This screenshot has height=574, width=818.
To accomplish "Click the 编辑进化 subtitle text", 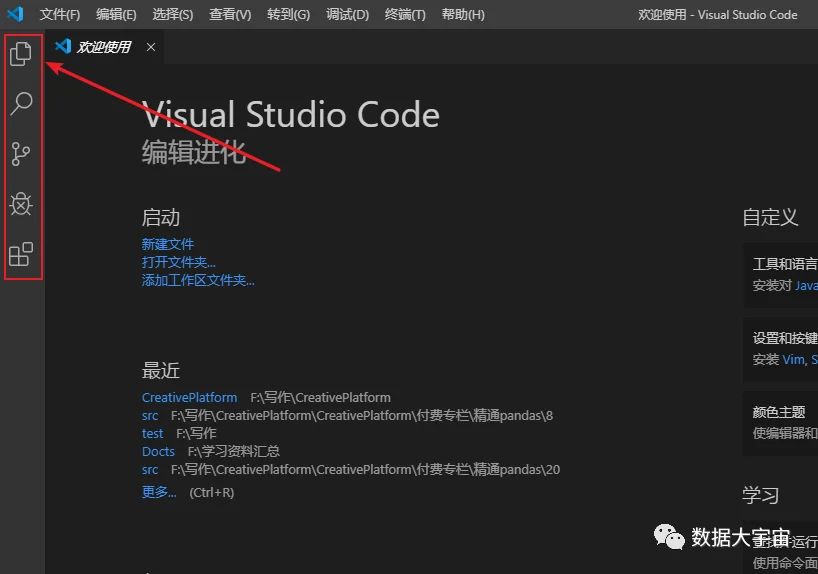I will tap(194, 152).
